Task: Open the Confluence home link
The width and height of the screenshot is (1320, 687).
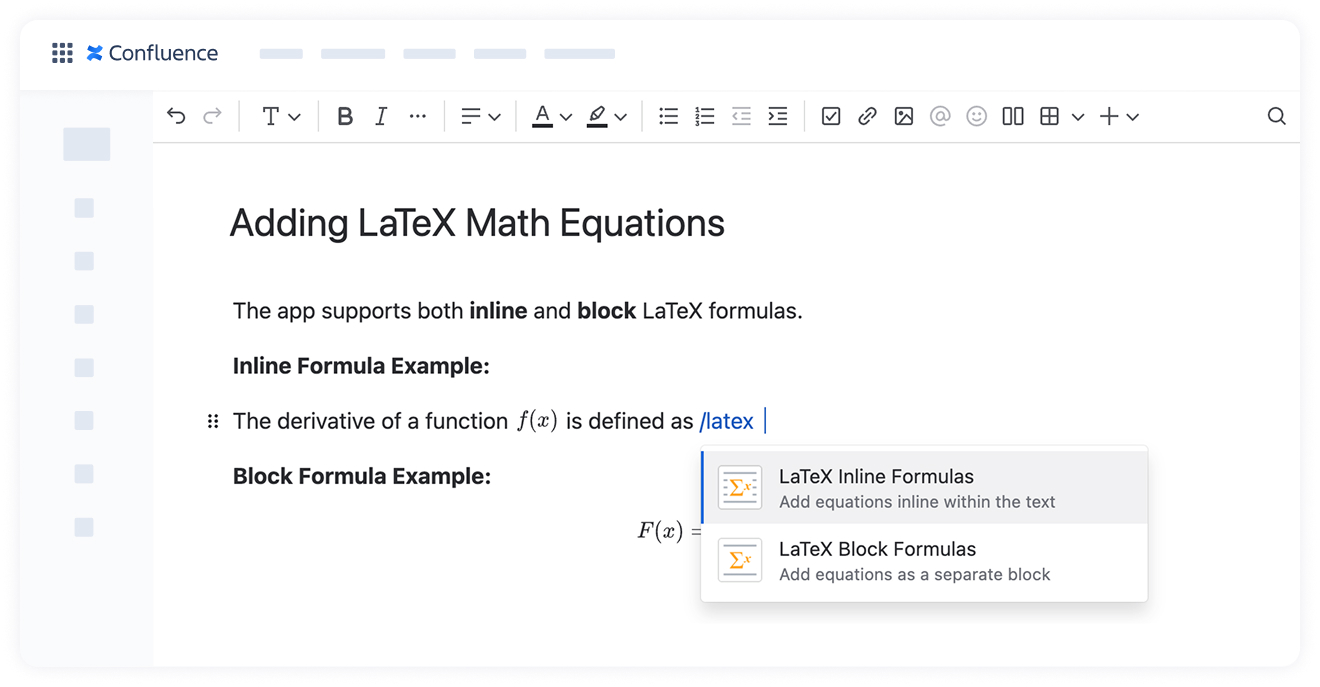Action: (x=152, y=53)
